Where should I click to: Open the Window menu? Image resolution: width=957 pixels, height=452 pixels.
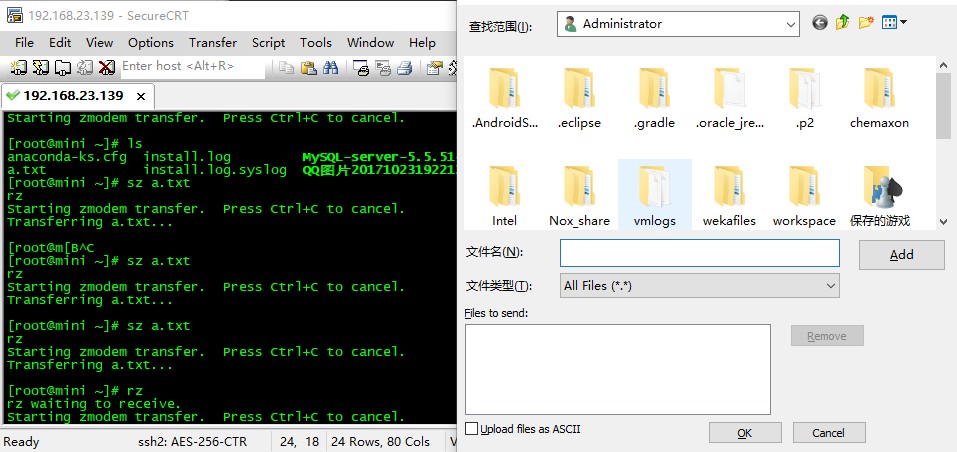pos(370,43)
